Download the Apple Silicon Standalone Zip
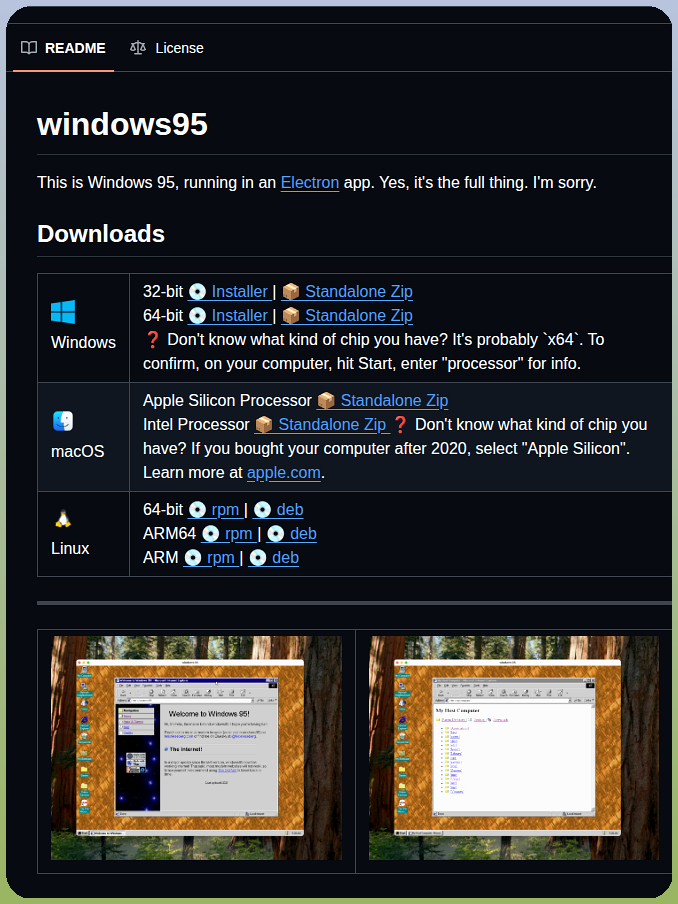This screenshot has height=904, width=678. pyautogui.click(x=383, y=401)
